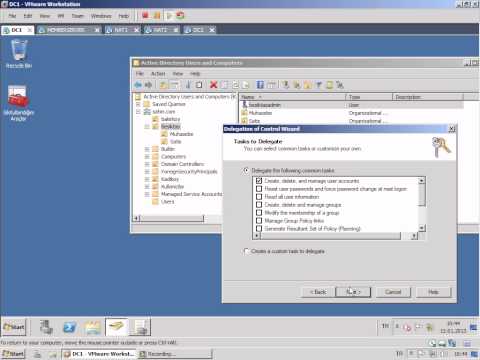The height and width of the screenshot is (360, 480).
Task: Check Create, delete and manage groups
Action: [259, 205]
